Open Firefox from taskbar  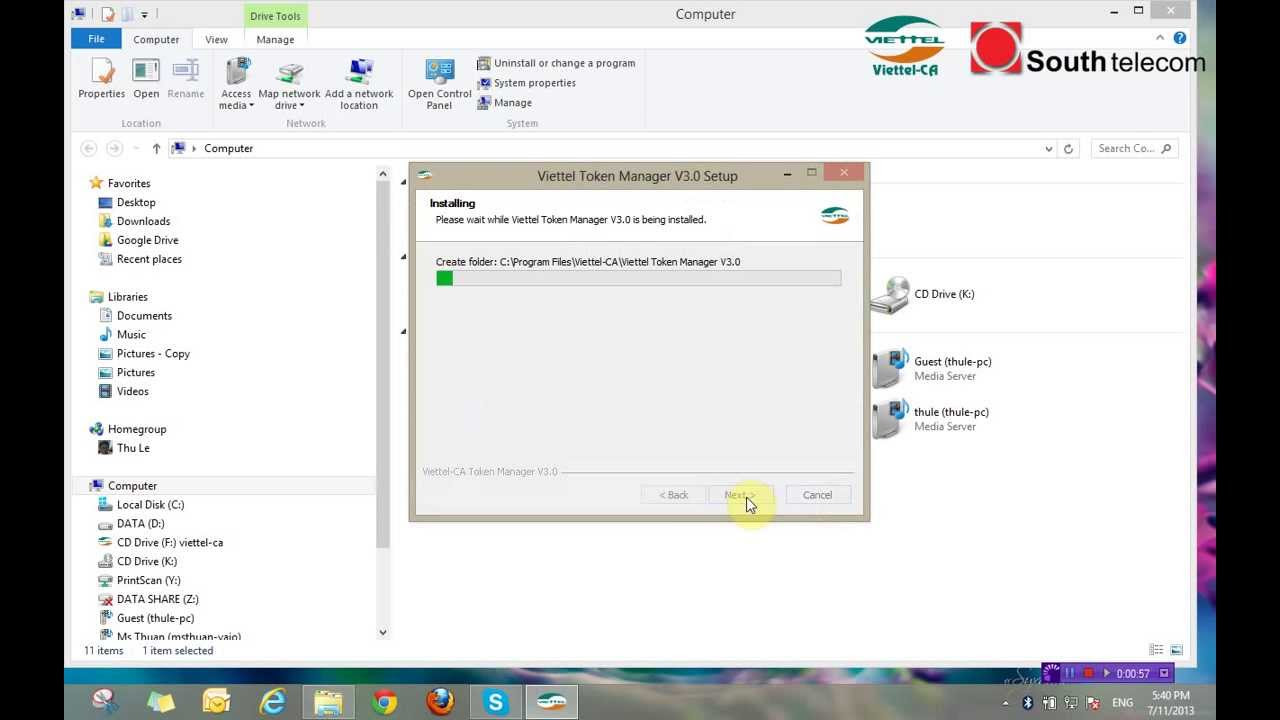[x=440, y=702]
